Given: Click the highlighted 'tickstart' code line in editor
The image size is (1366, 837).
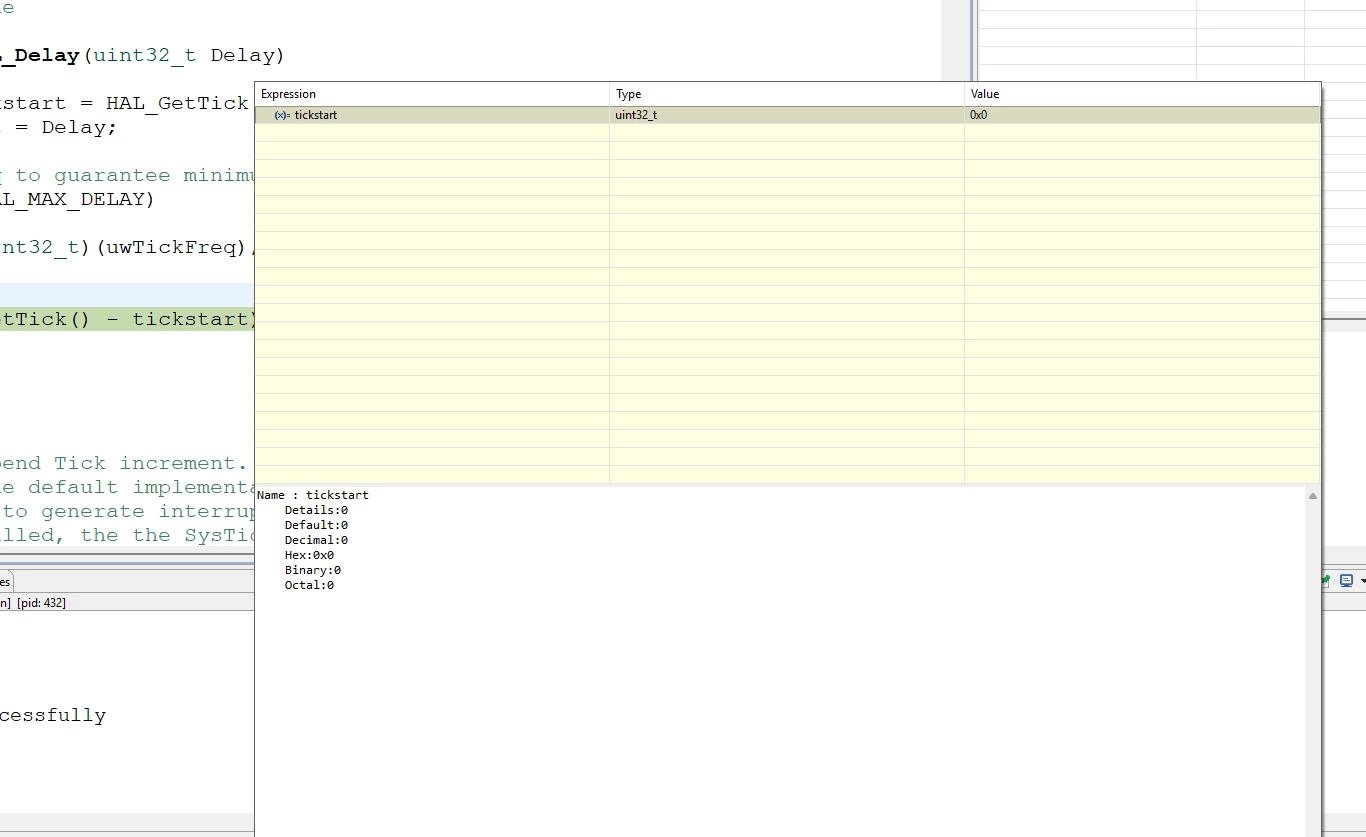Looking at the screenshot, I should tap(127, 319).
